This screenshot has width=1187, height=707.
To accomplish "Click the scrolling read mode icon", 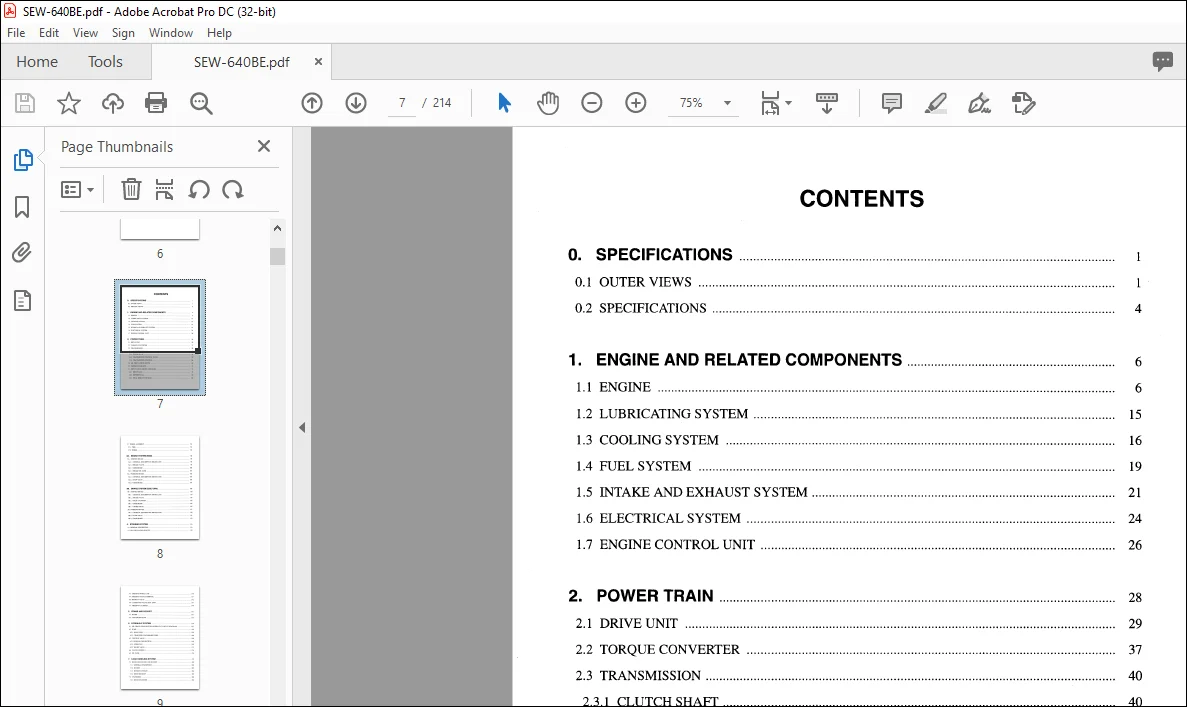I will (827, 103).
